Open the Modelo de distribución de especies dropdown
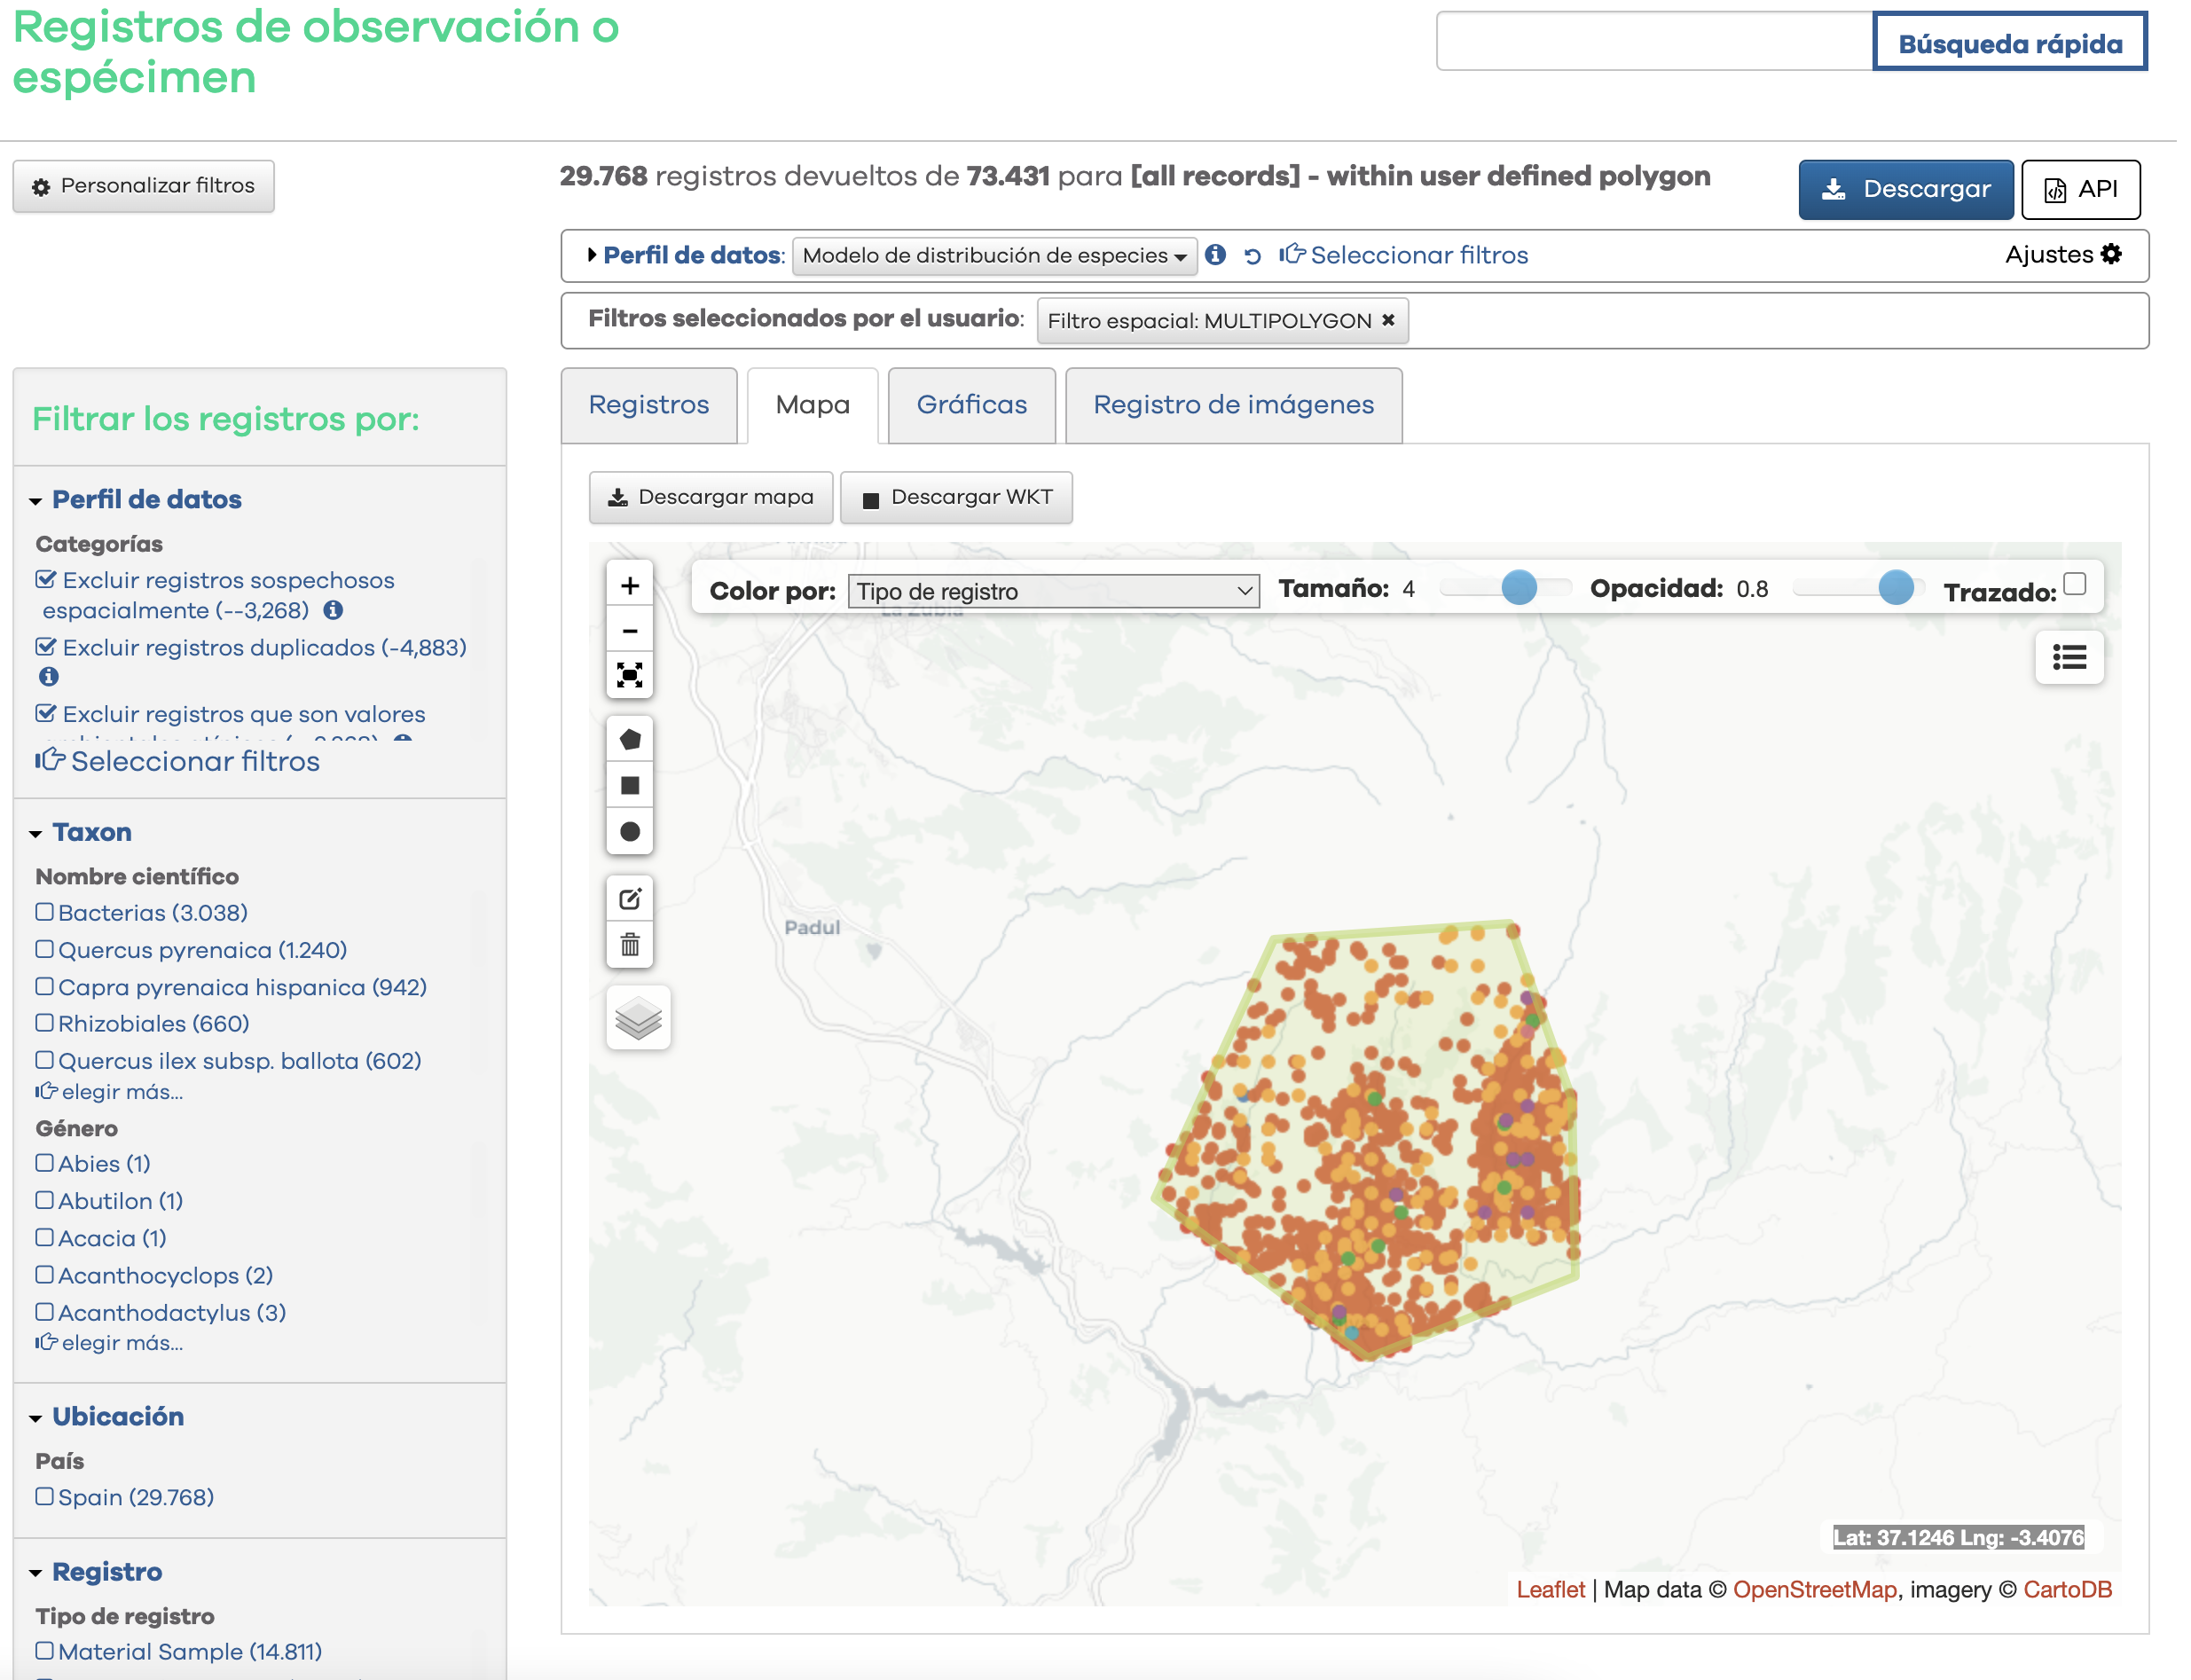2191x1680 pixels. (994, 256)
